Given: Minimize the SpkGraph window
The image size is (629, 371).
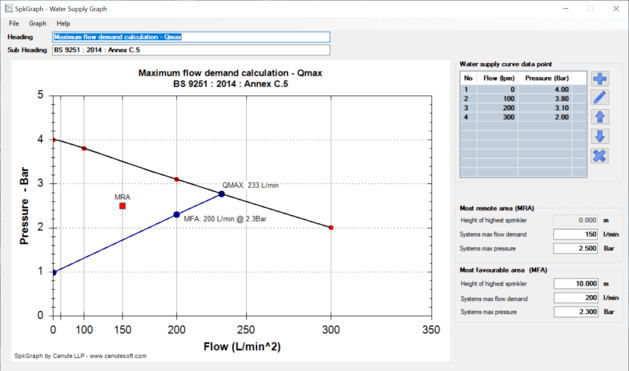Looking at the screenshot, I should 566,8.
